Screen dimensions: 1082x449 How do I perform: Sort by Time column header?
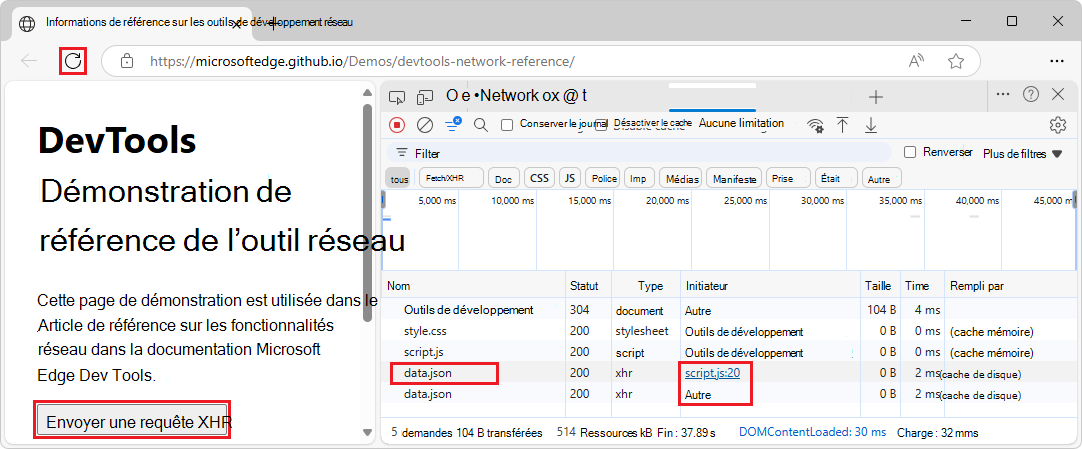(922, 286)
